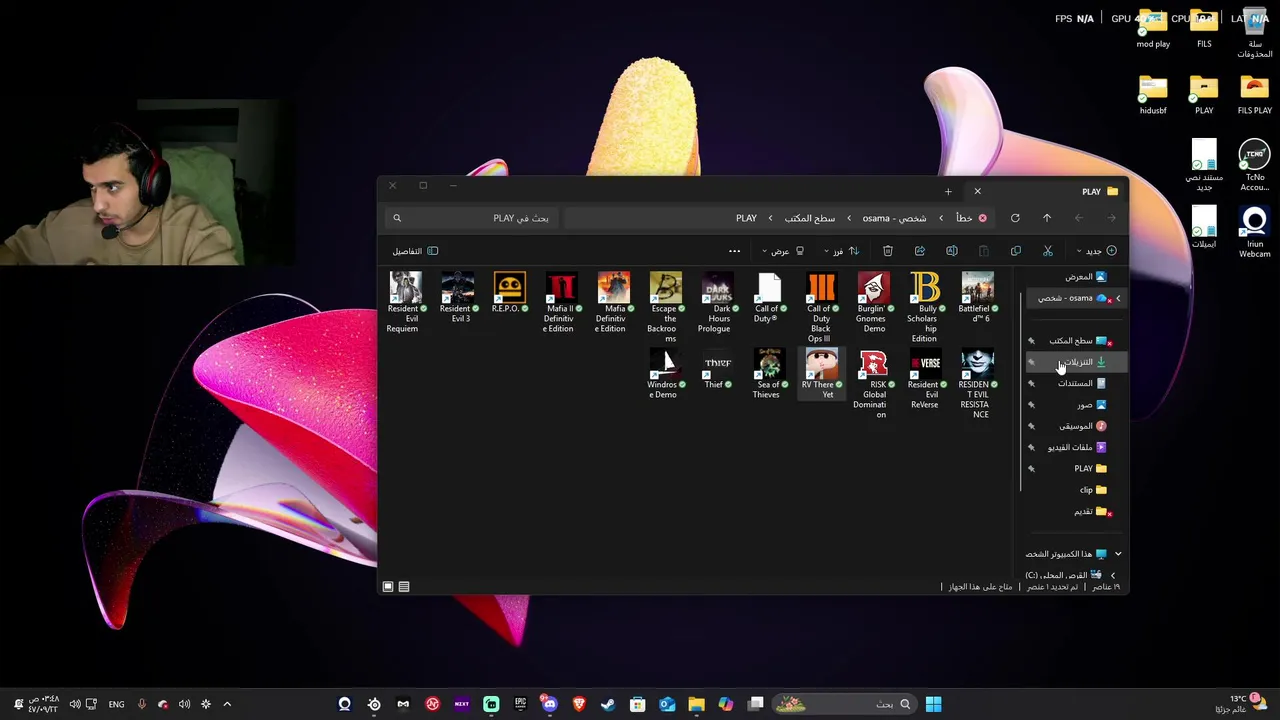Open تقديم folder in sidebar
This screenshot has height=720, width=1280.
pos(1091,511)
